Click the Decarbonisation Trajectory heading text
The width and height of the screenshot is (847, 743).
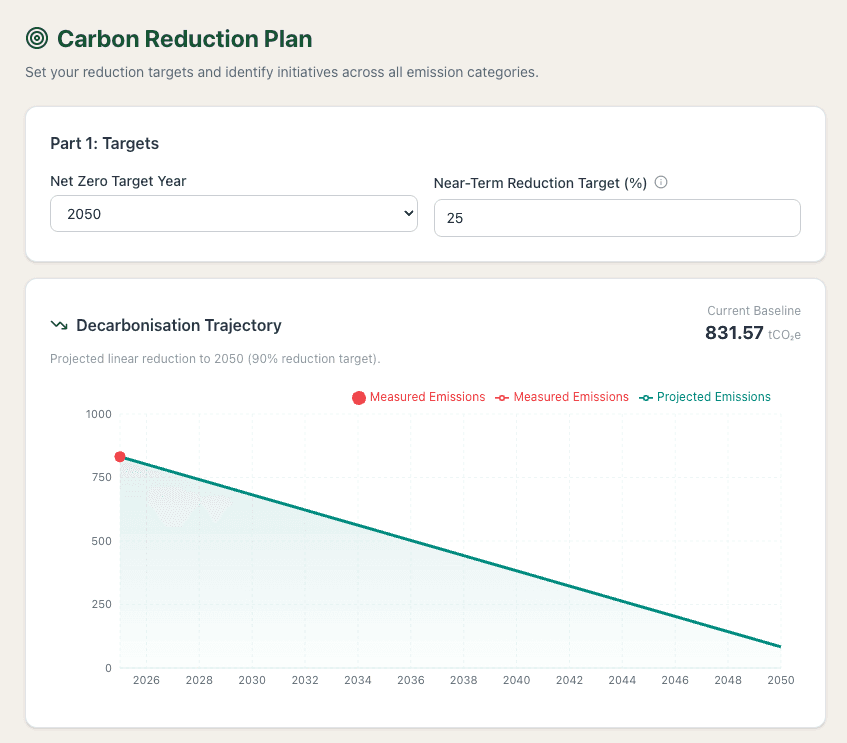pyautogui.click(x=179, y=325)
